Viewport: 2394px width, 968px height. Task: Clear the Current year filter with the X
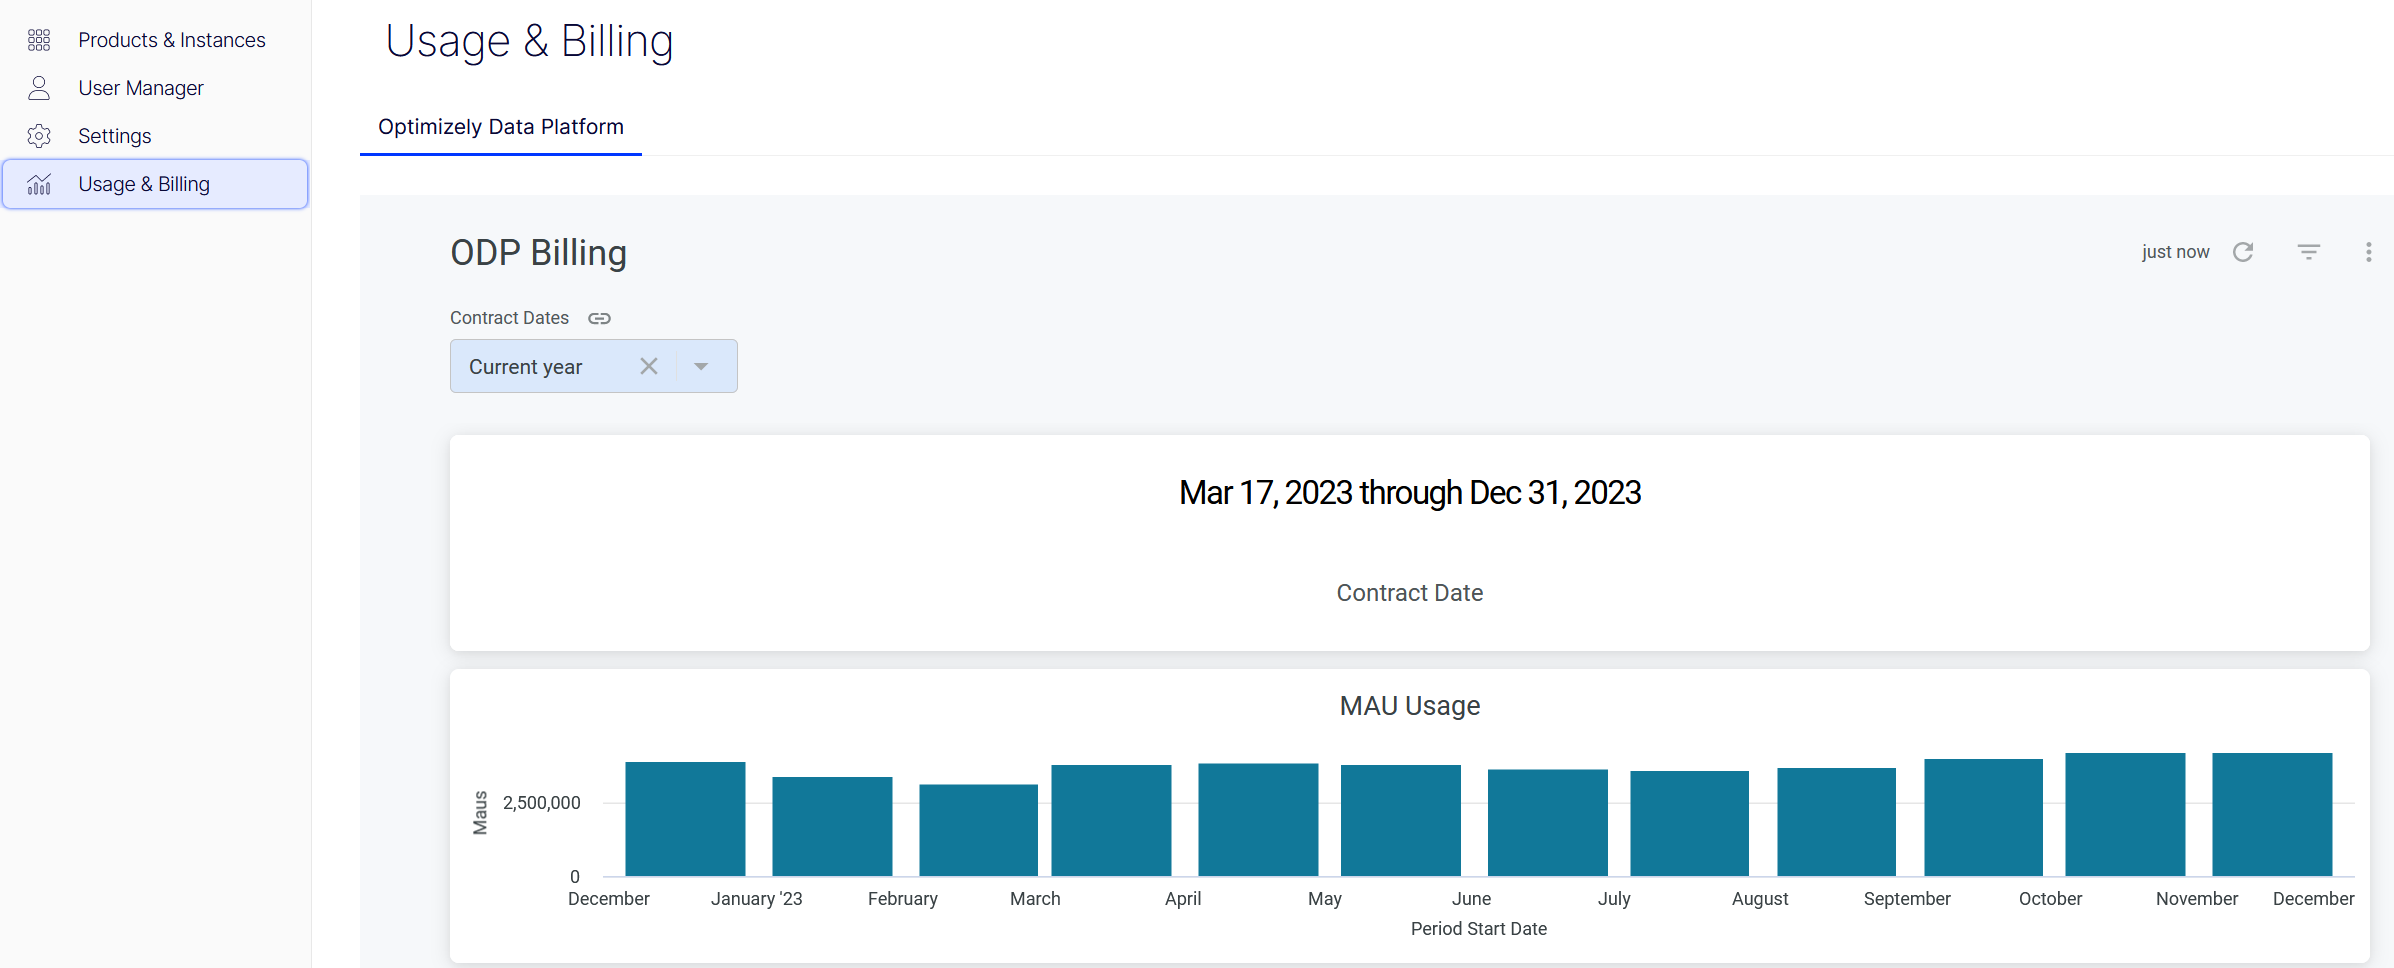point(648,366)
